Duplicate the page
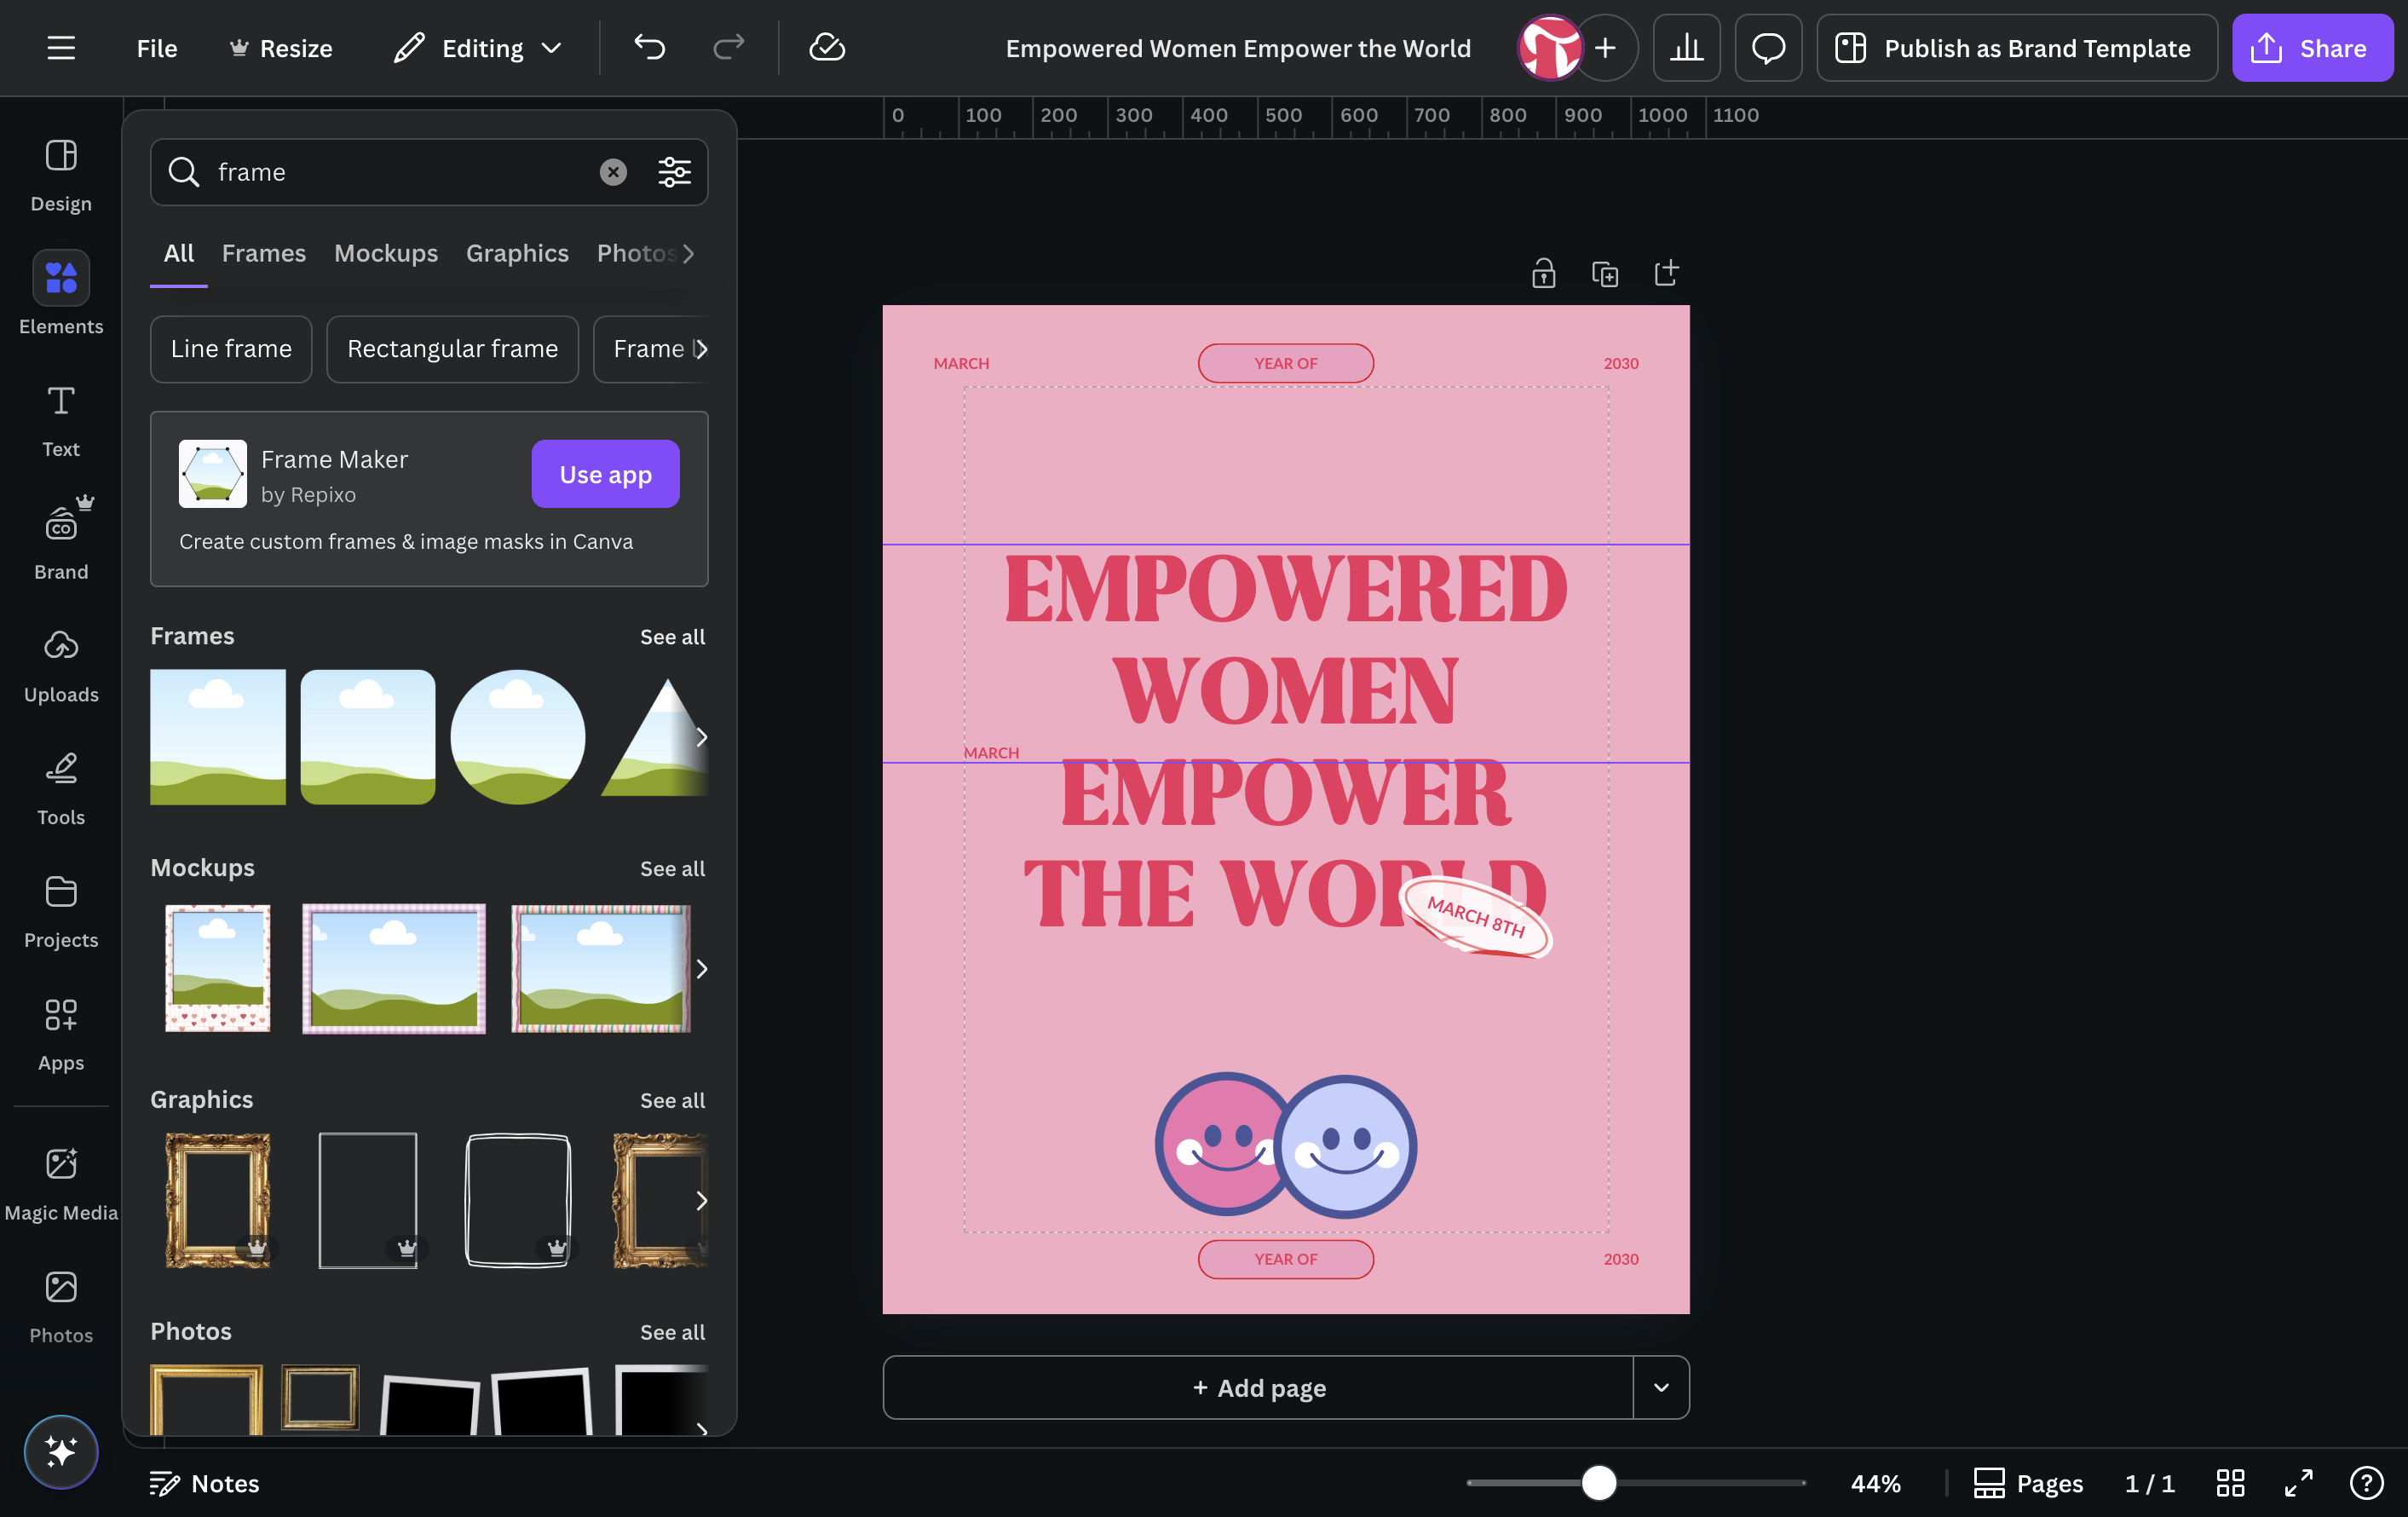The height and width of the screenshot is (1517, 2408). (1605, 273)
